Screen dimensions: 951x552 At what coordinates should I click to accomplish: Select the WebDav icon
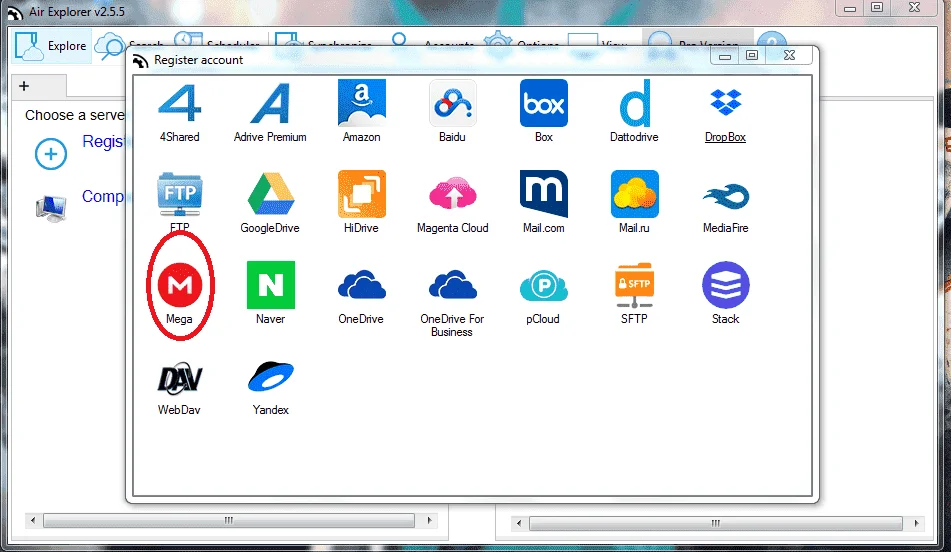[x=180, y=379]
